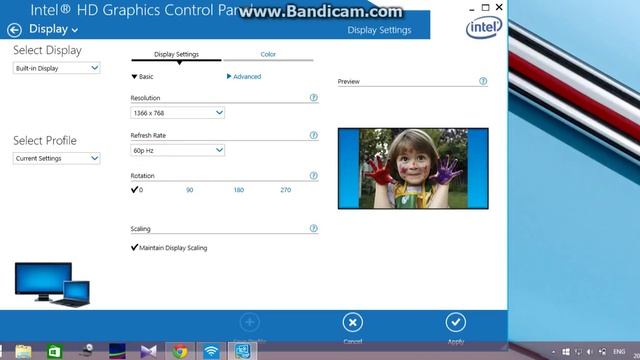Go back using the circled arrow icon
The height and width of the screenshot is (360, 640).
tap(14, 30)
